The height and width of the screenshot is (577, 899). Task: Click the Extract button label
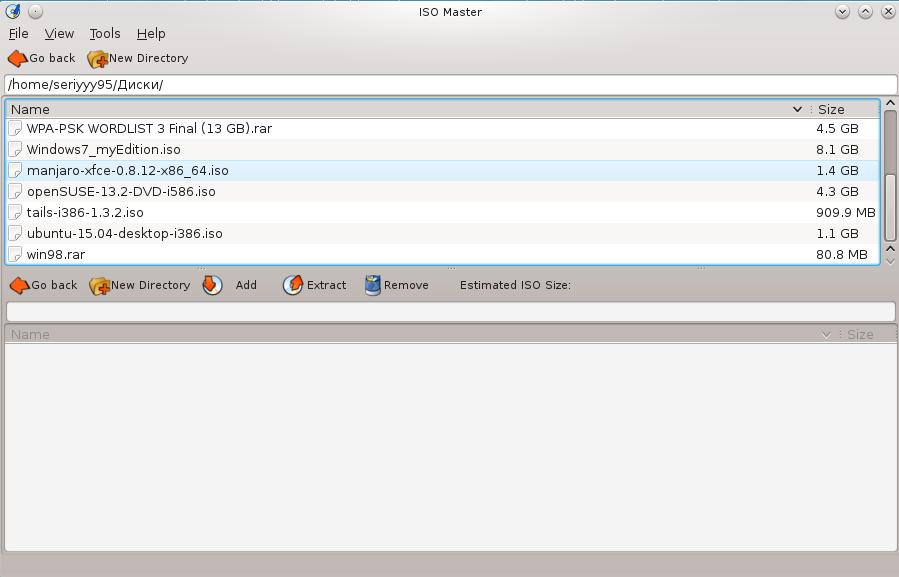(x=326, y=285)
